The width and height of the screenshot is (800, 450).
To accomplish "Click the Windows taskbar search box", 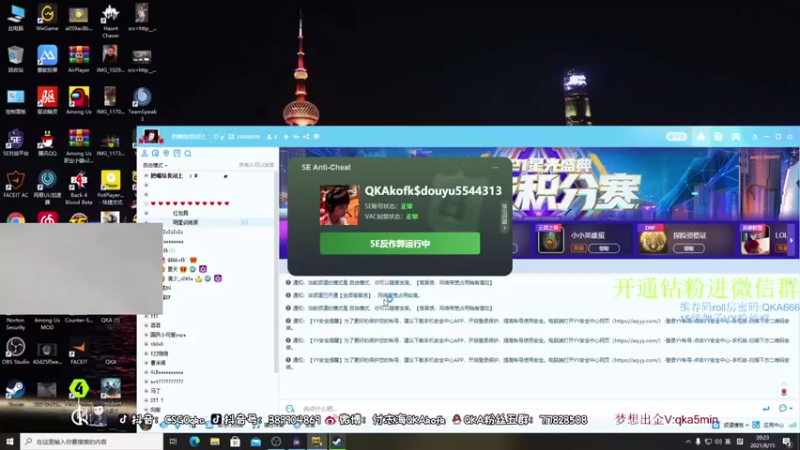I will click(x=92, y=441).
